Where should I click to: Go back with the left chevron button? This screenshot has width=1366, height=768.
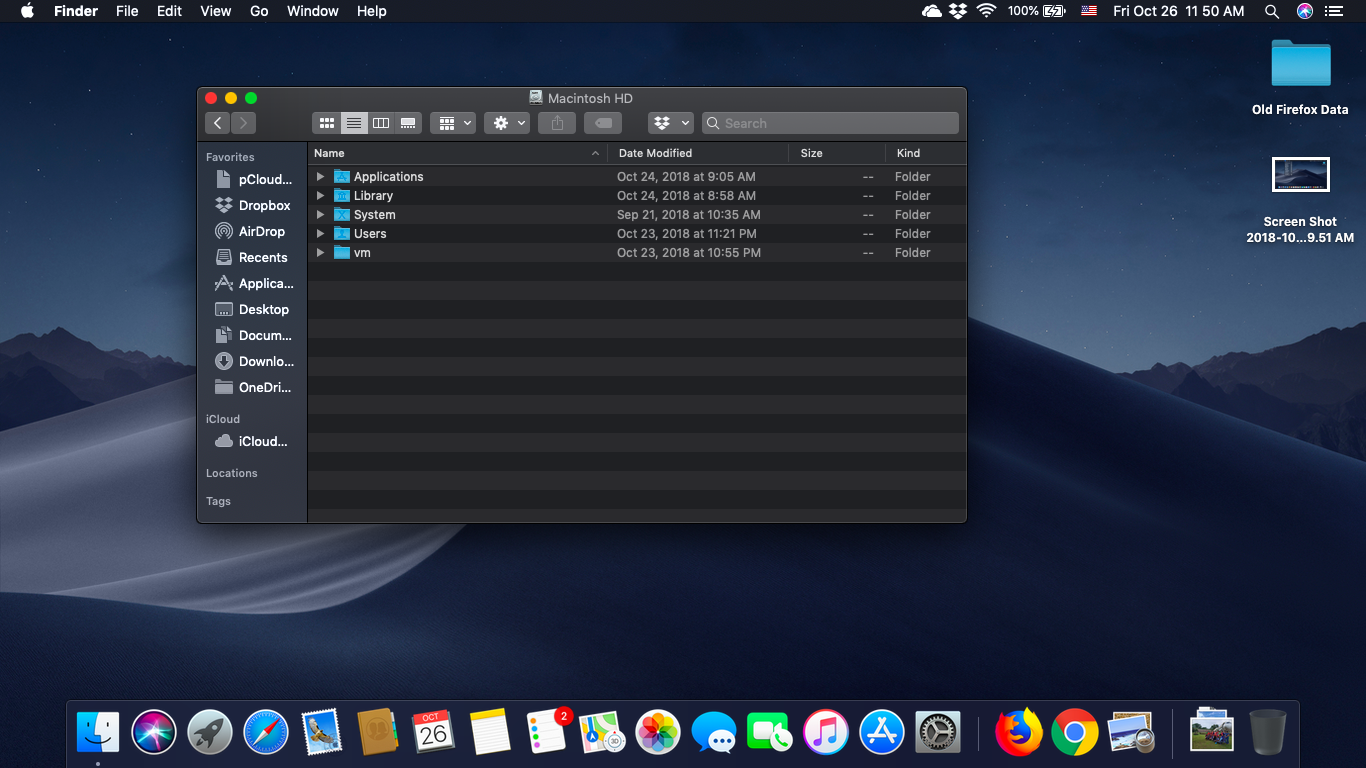coord(218,123)
